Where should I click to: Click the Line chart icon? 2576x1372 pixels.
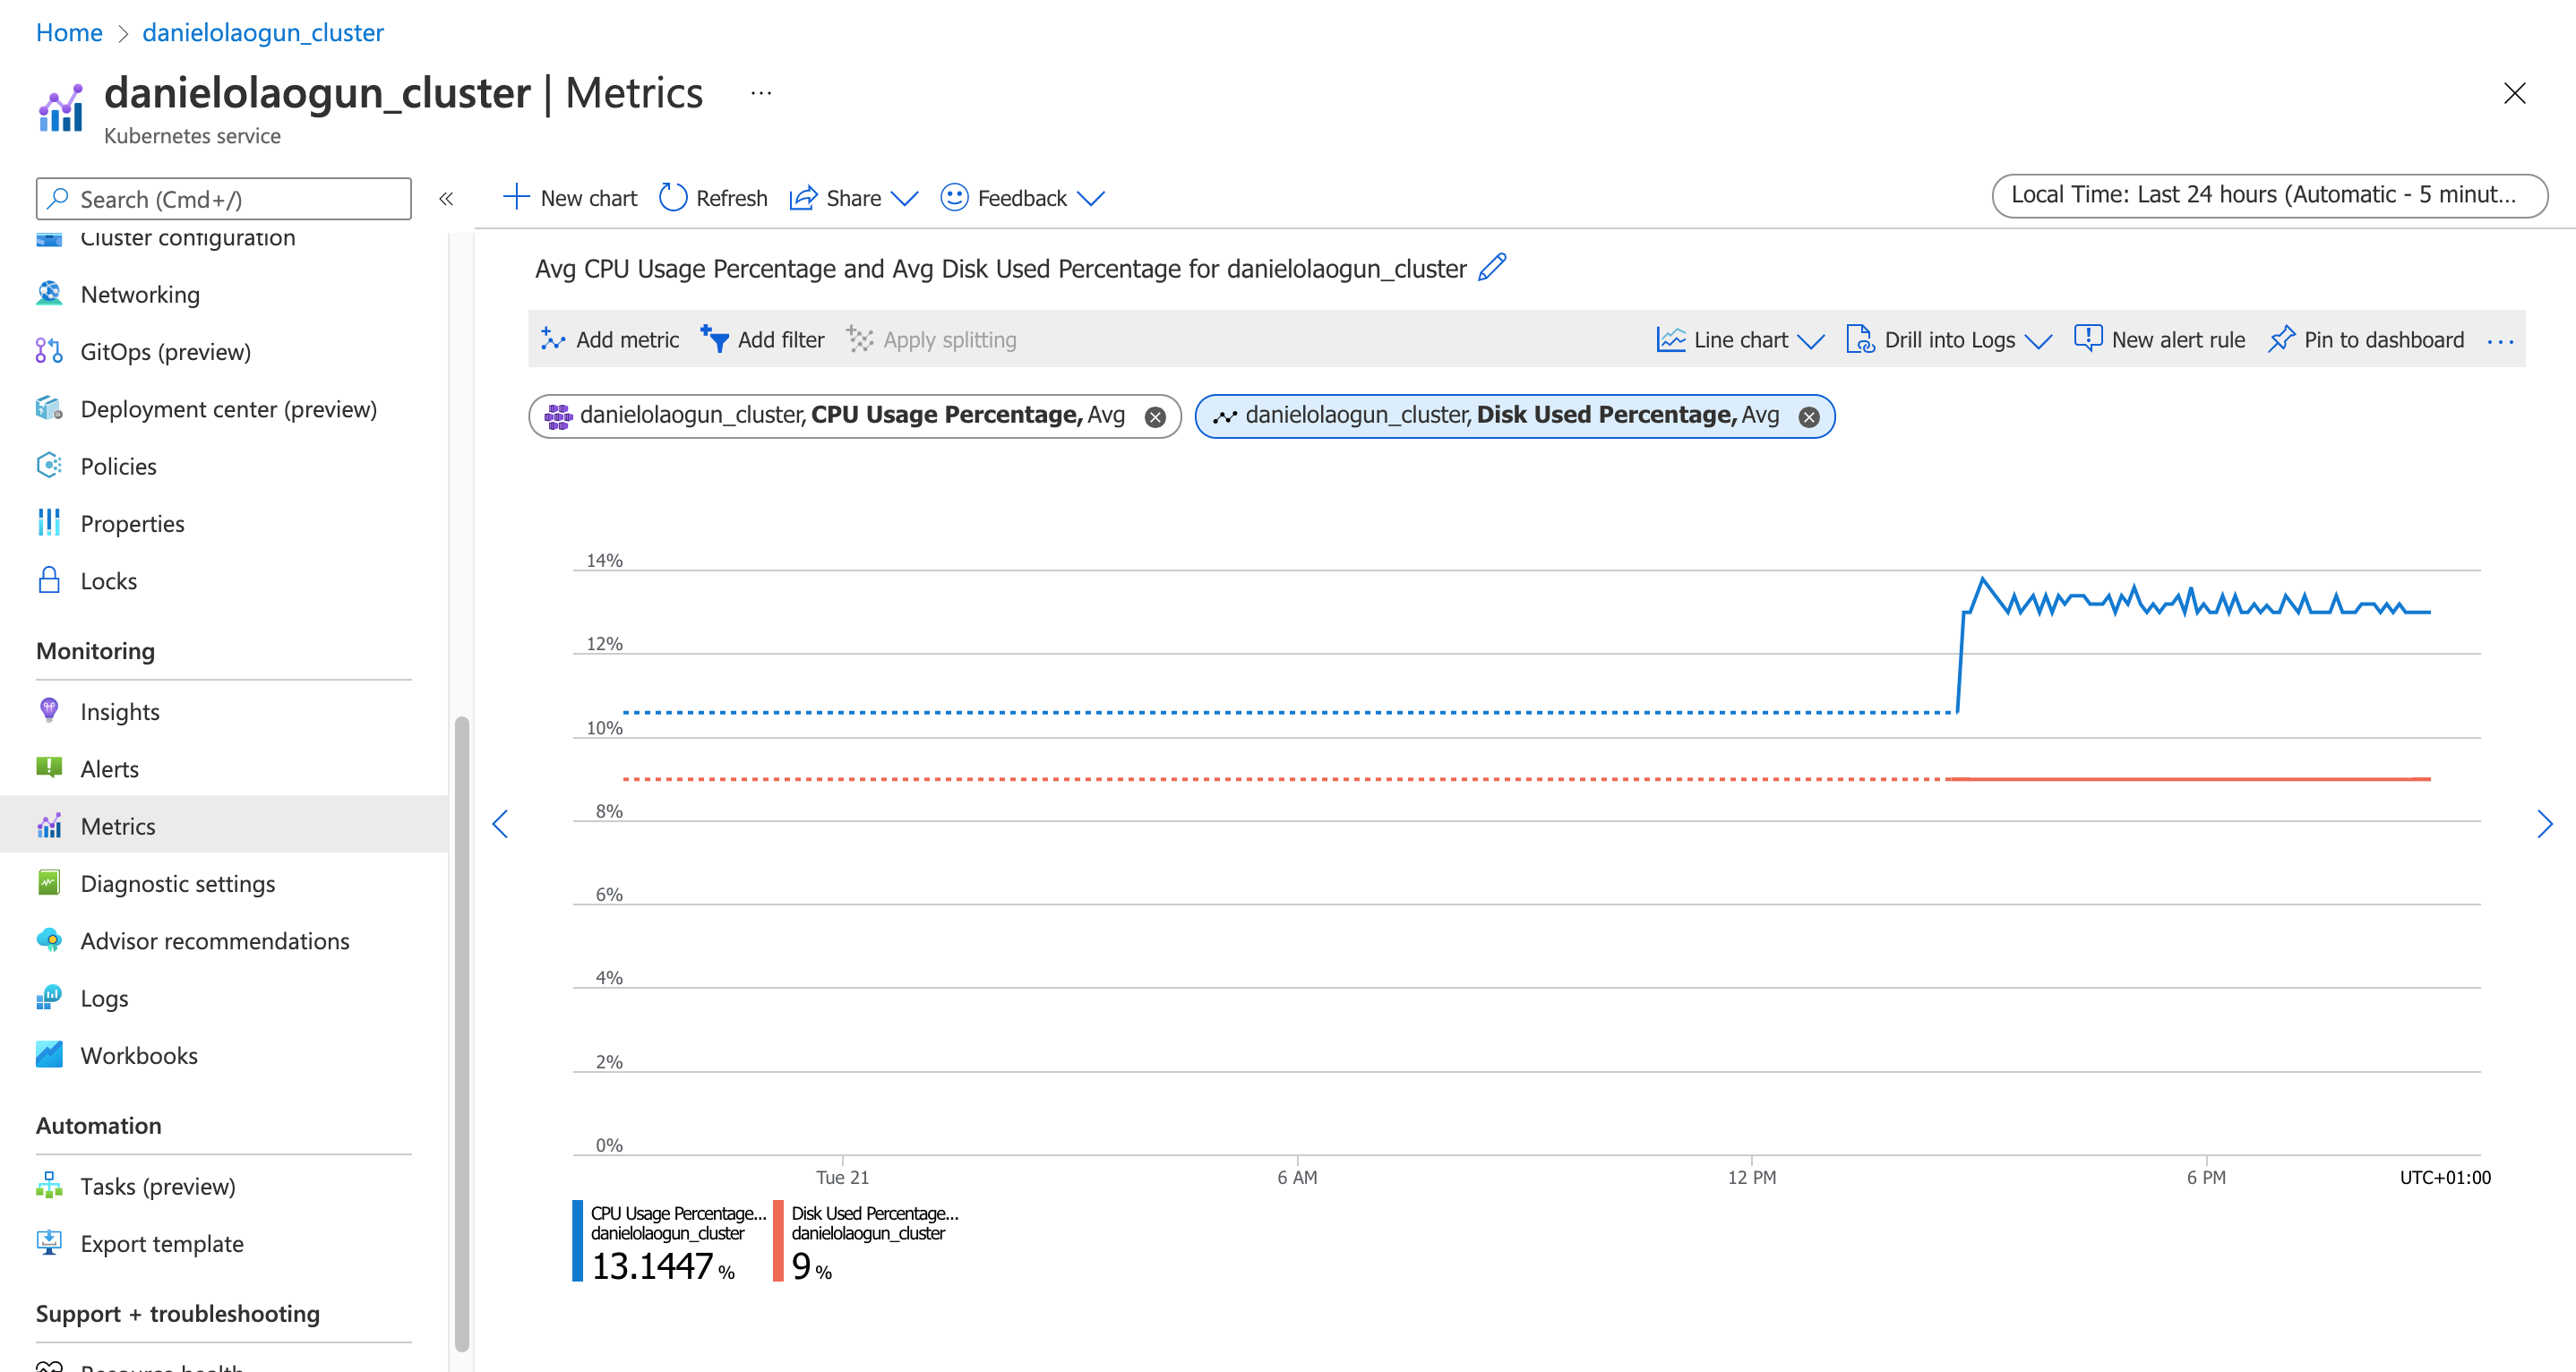coord(1671,340)
